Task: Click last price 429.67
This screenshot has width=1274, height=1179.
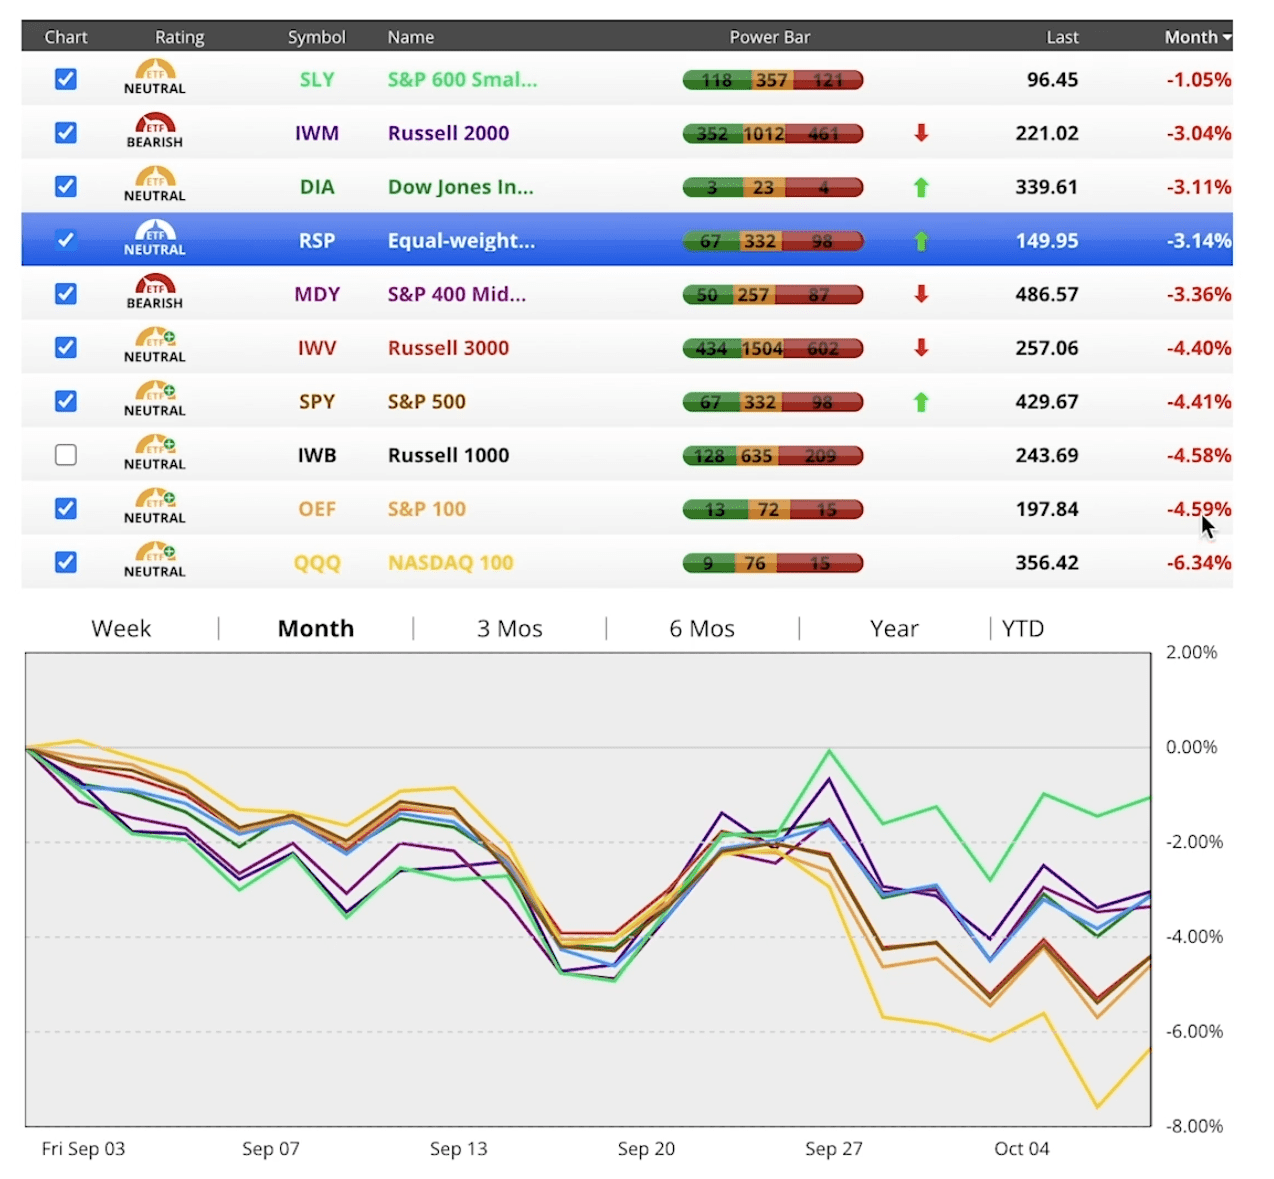Action: 1047,402
